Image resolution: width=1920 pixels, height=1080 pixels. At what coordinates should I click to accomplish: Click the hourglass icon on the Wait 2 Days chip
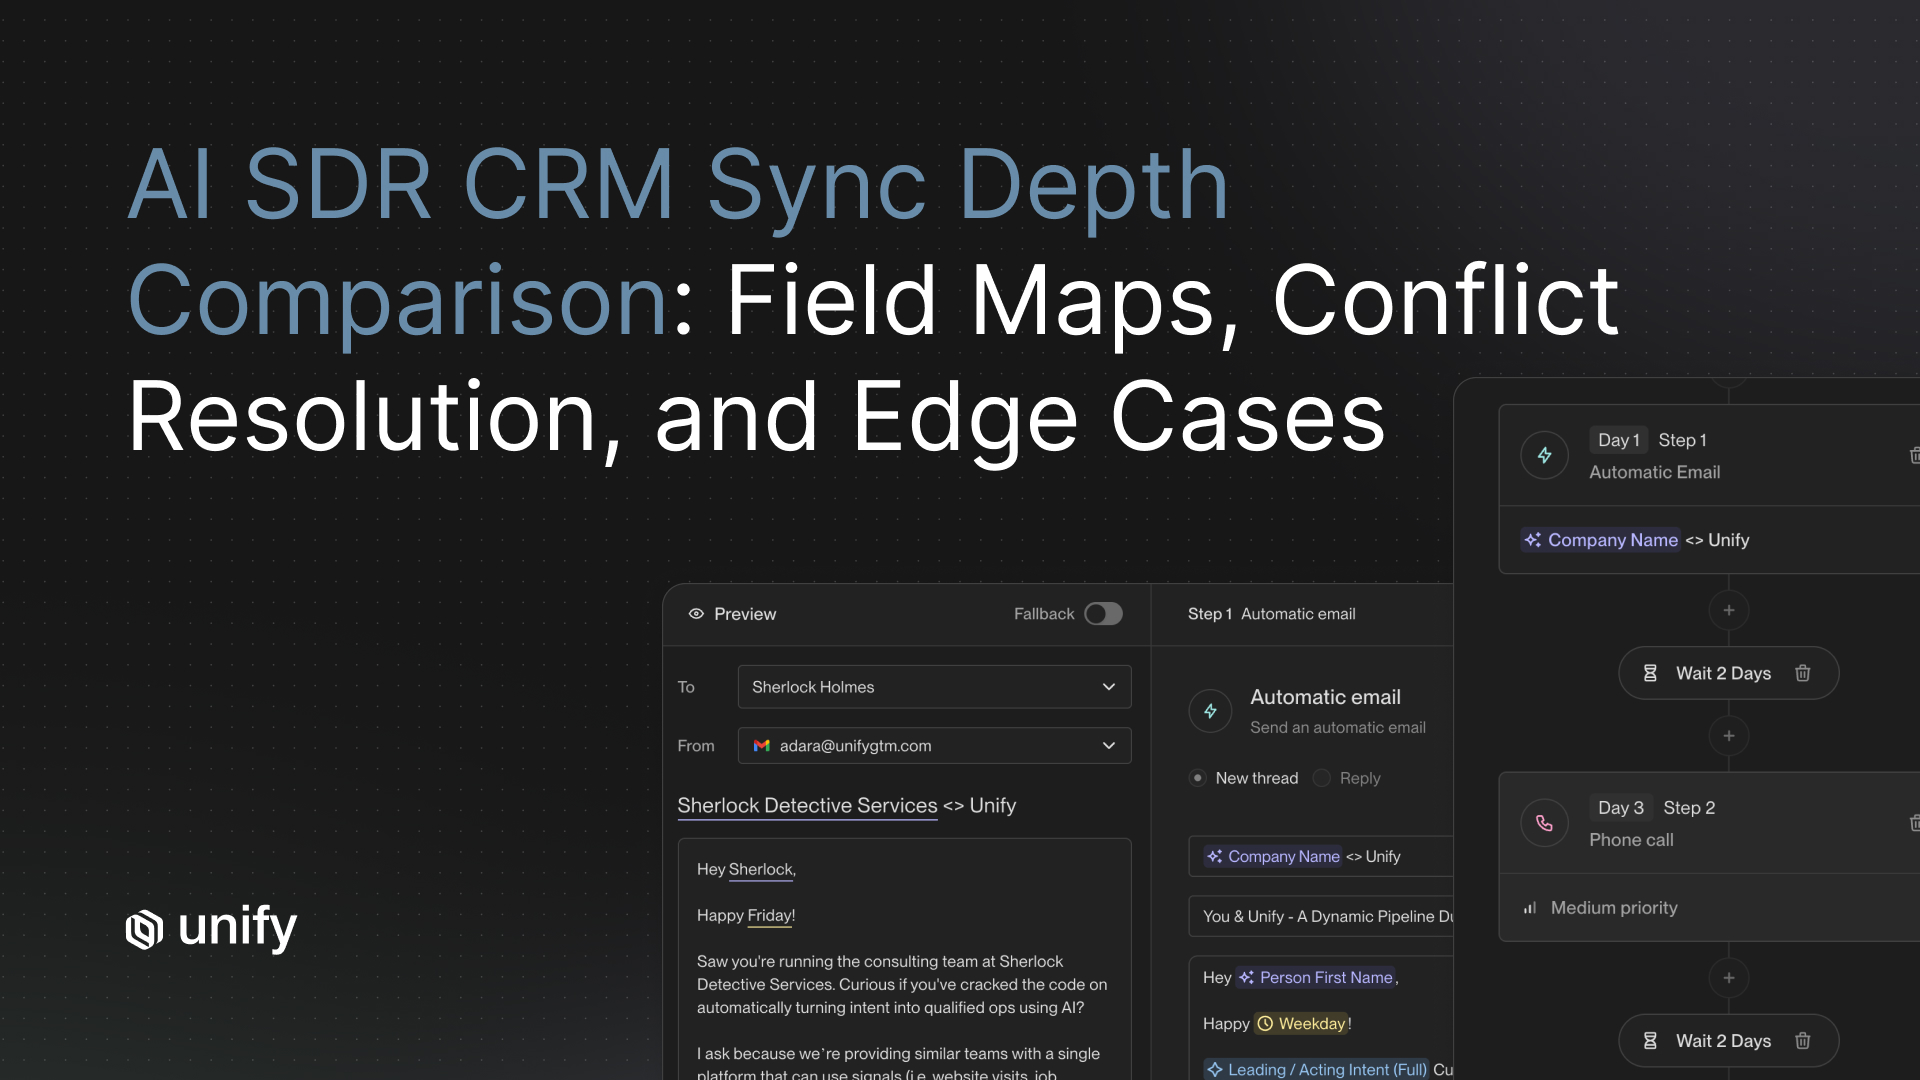pos(1650,673)
